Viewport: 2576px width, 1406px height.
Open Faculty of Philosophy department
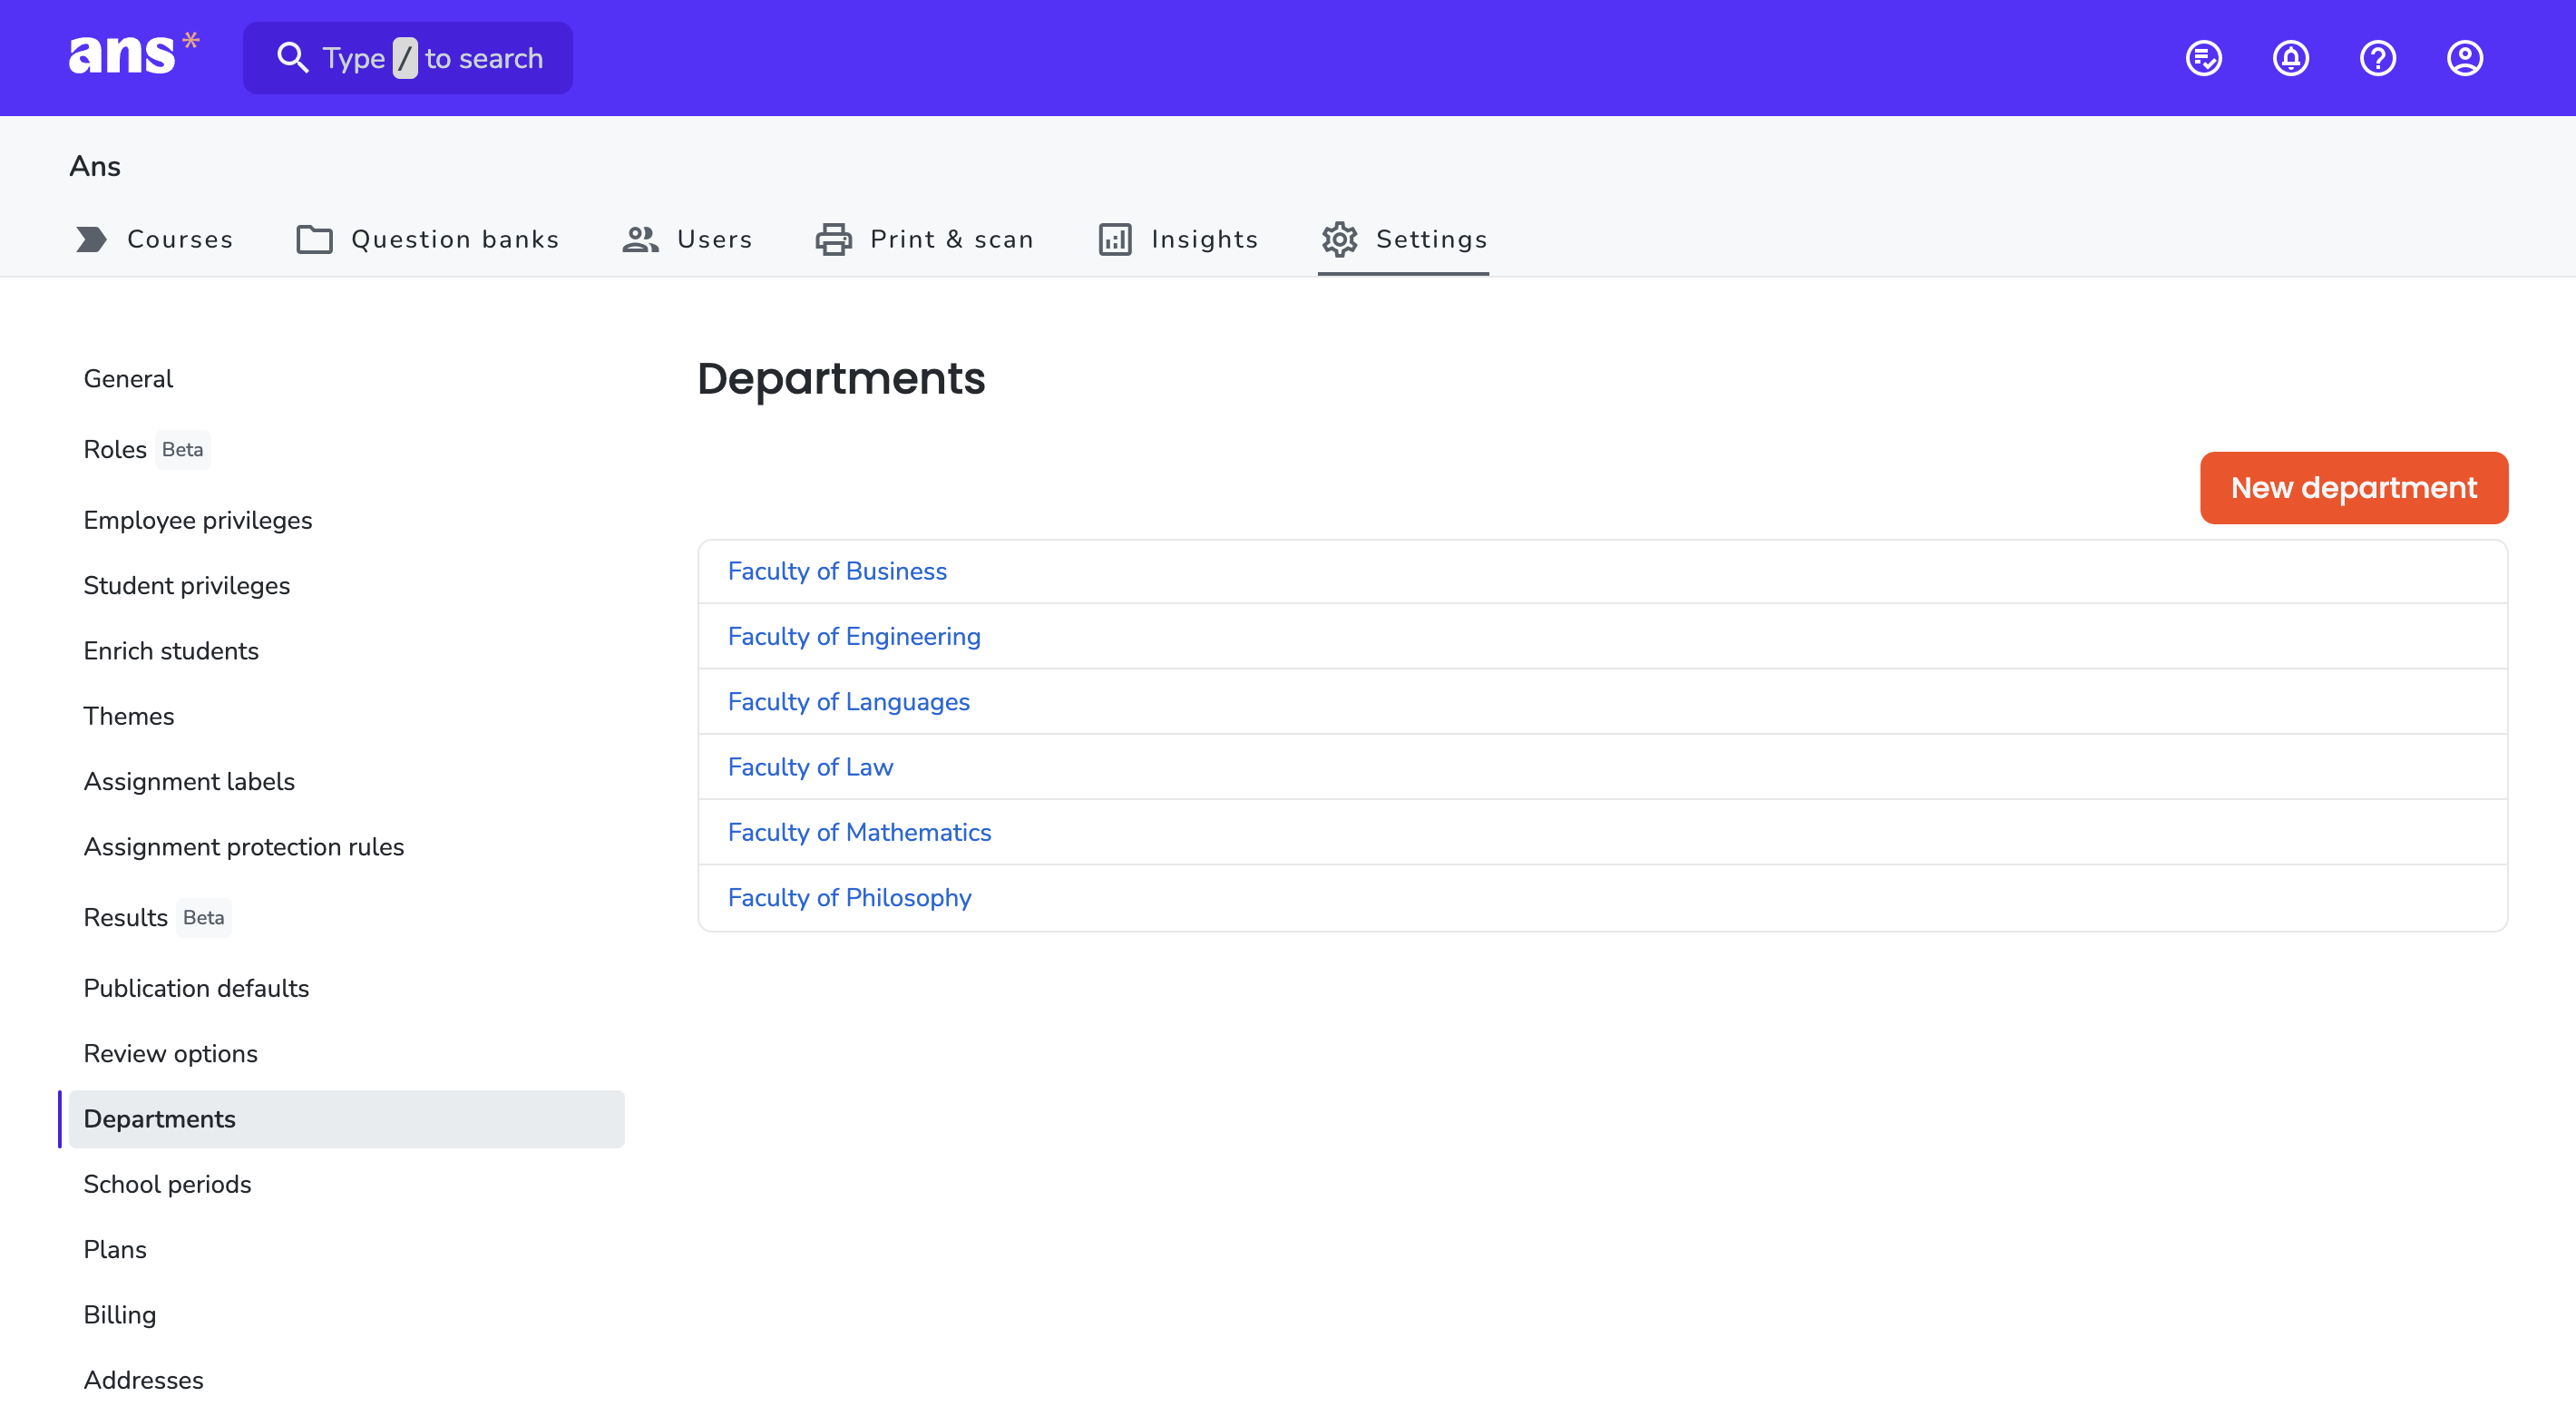pyautogui.click(x=849, y=897)
